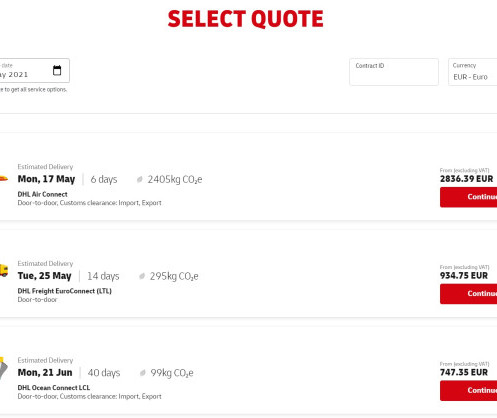
Task: Click the CO2 leaf icon beside 2405kg
Action: tap(140, 180)
